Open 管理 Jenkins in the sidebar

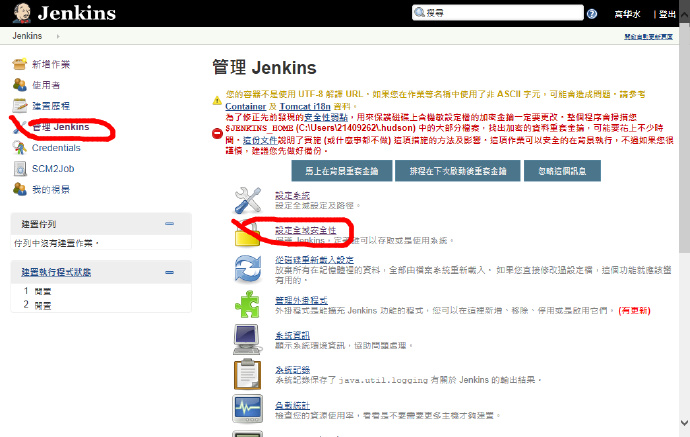(61, 127)
